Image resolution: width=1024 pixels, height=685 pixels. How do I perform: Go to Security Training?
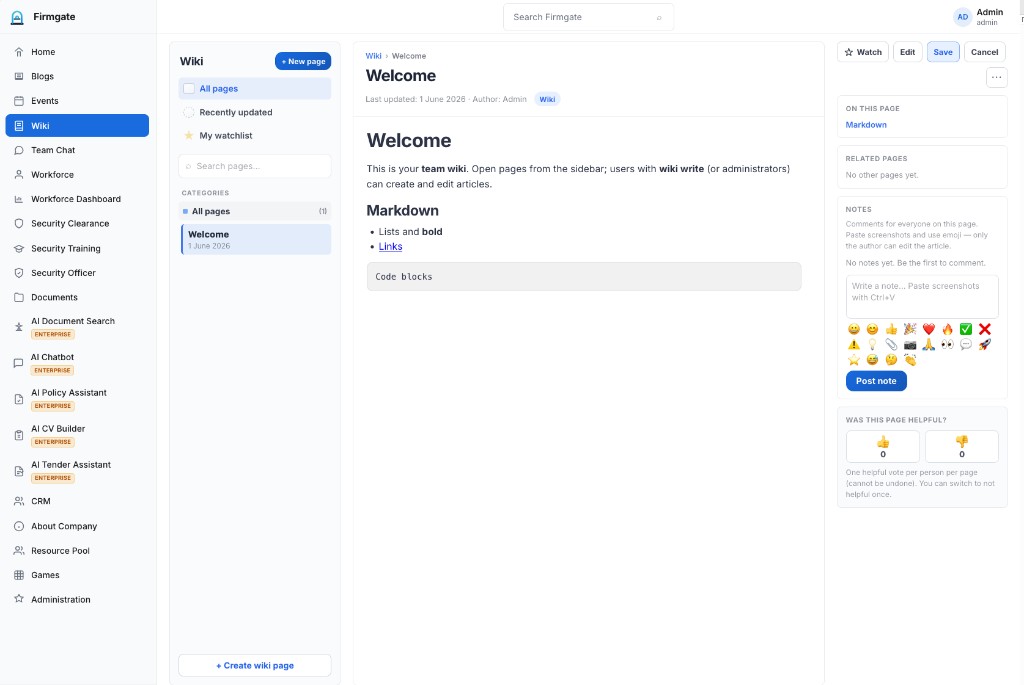point(77,249)
